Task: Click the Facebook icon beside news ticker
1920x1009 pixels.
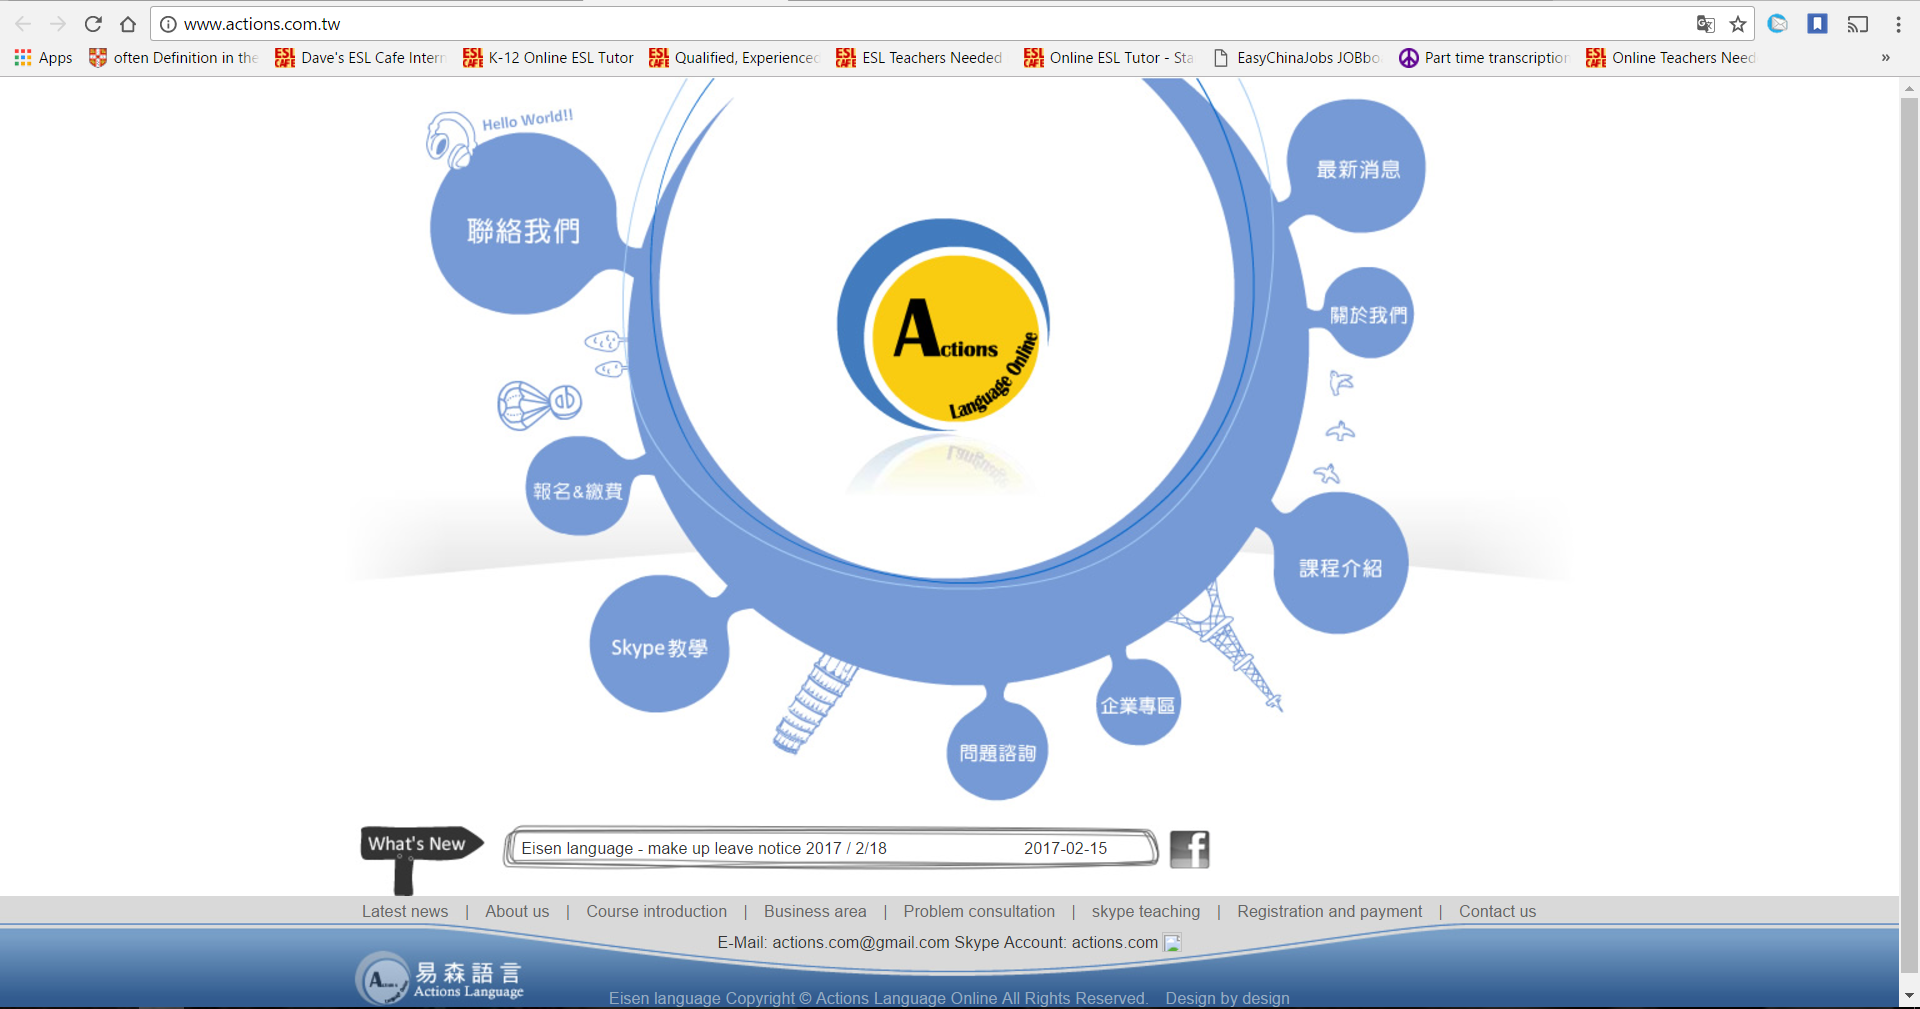Action: 1189,849
